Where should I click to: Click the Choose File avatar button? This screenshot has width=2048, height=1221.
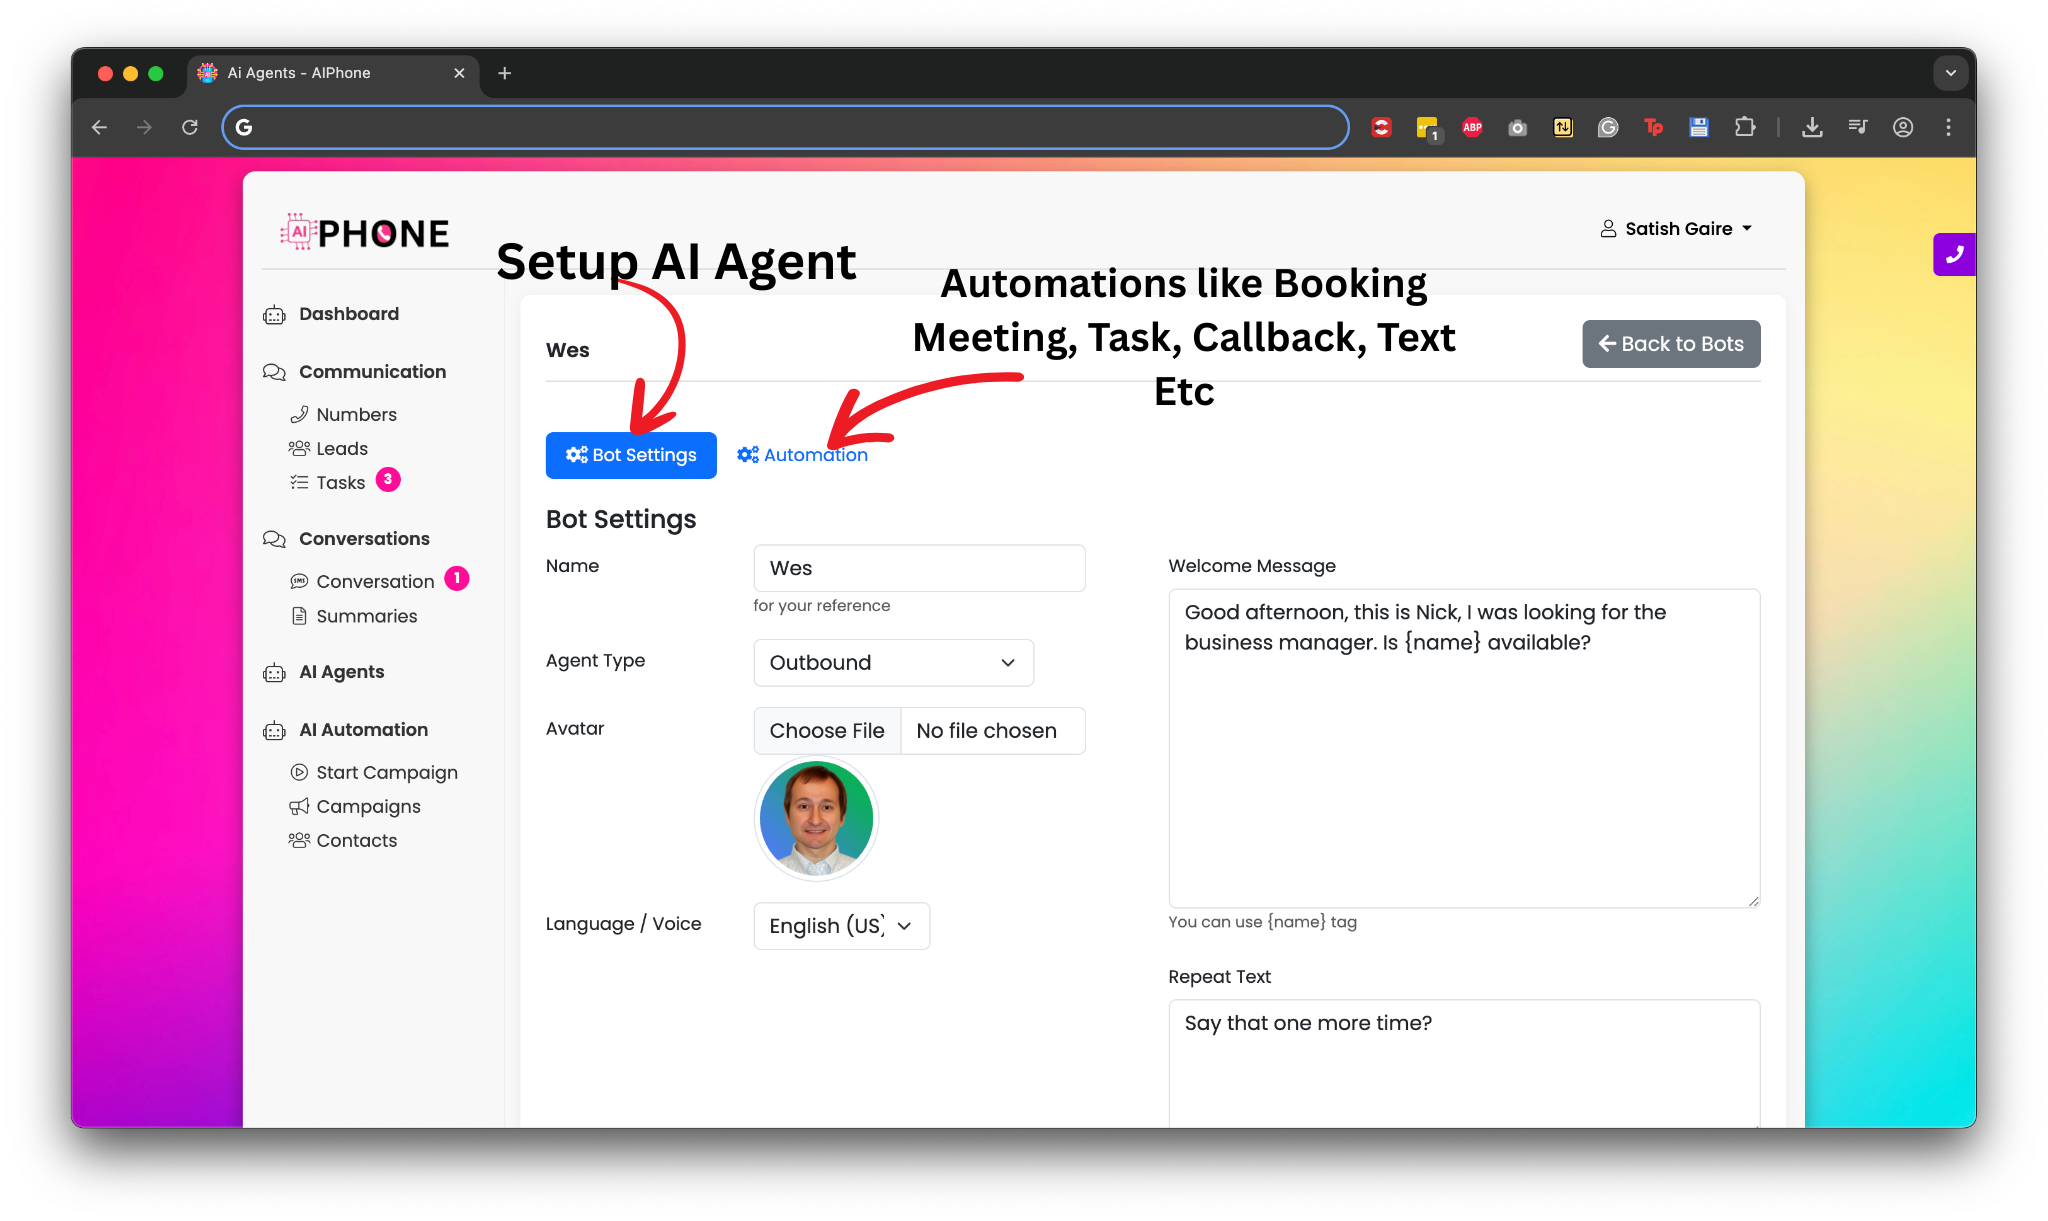(x=827, y=731)
